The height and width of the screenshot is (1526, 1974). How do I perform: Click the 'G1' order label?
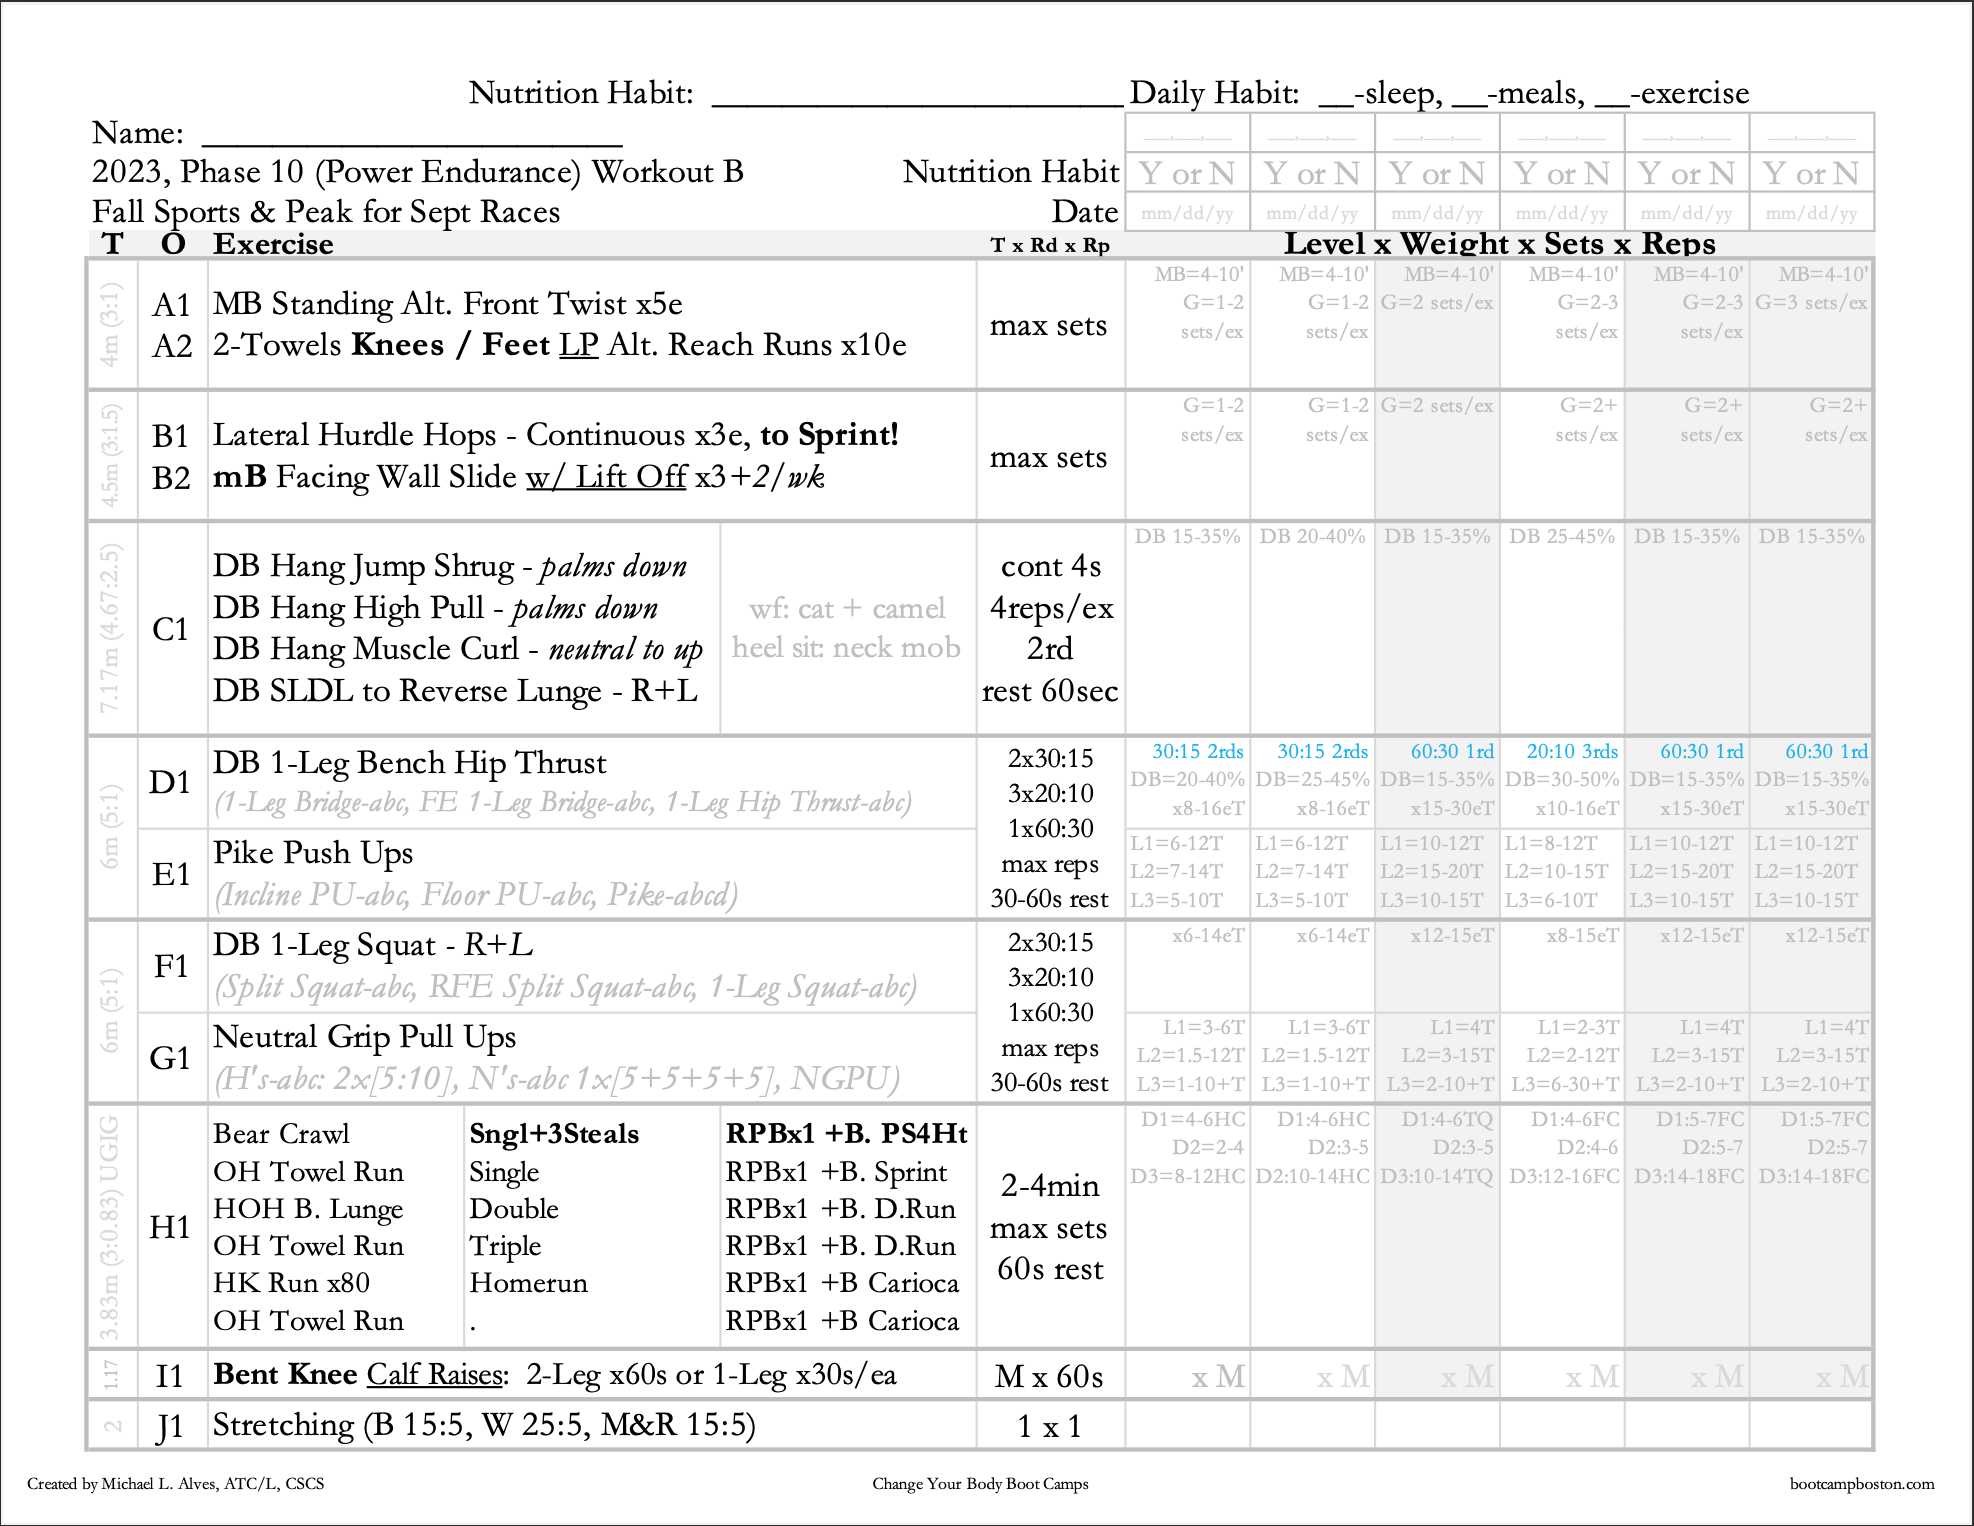click(x=170, y=1058)
